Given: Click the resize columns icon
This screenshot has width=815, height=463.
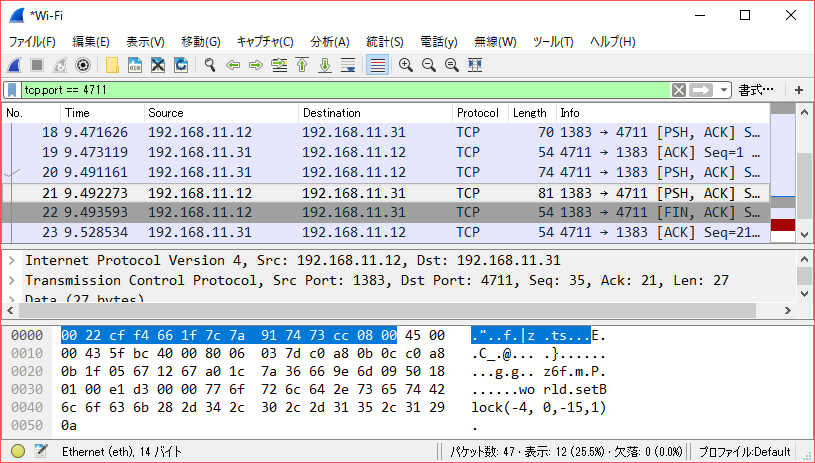Looking at the screenshot, I should (x=475, y=65).
